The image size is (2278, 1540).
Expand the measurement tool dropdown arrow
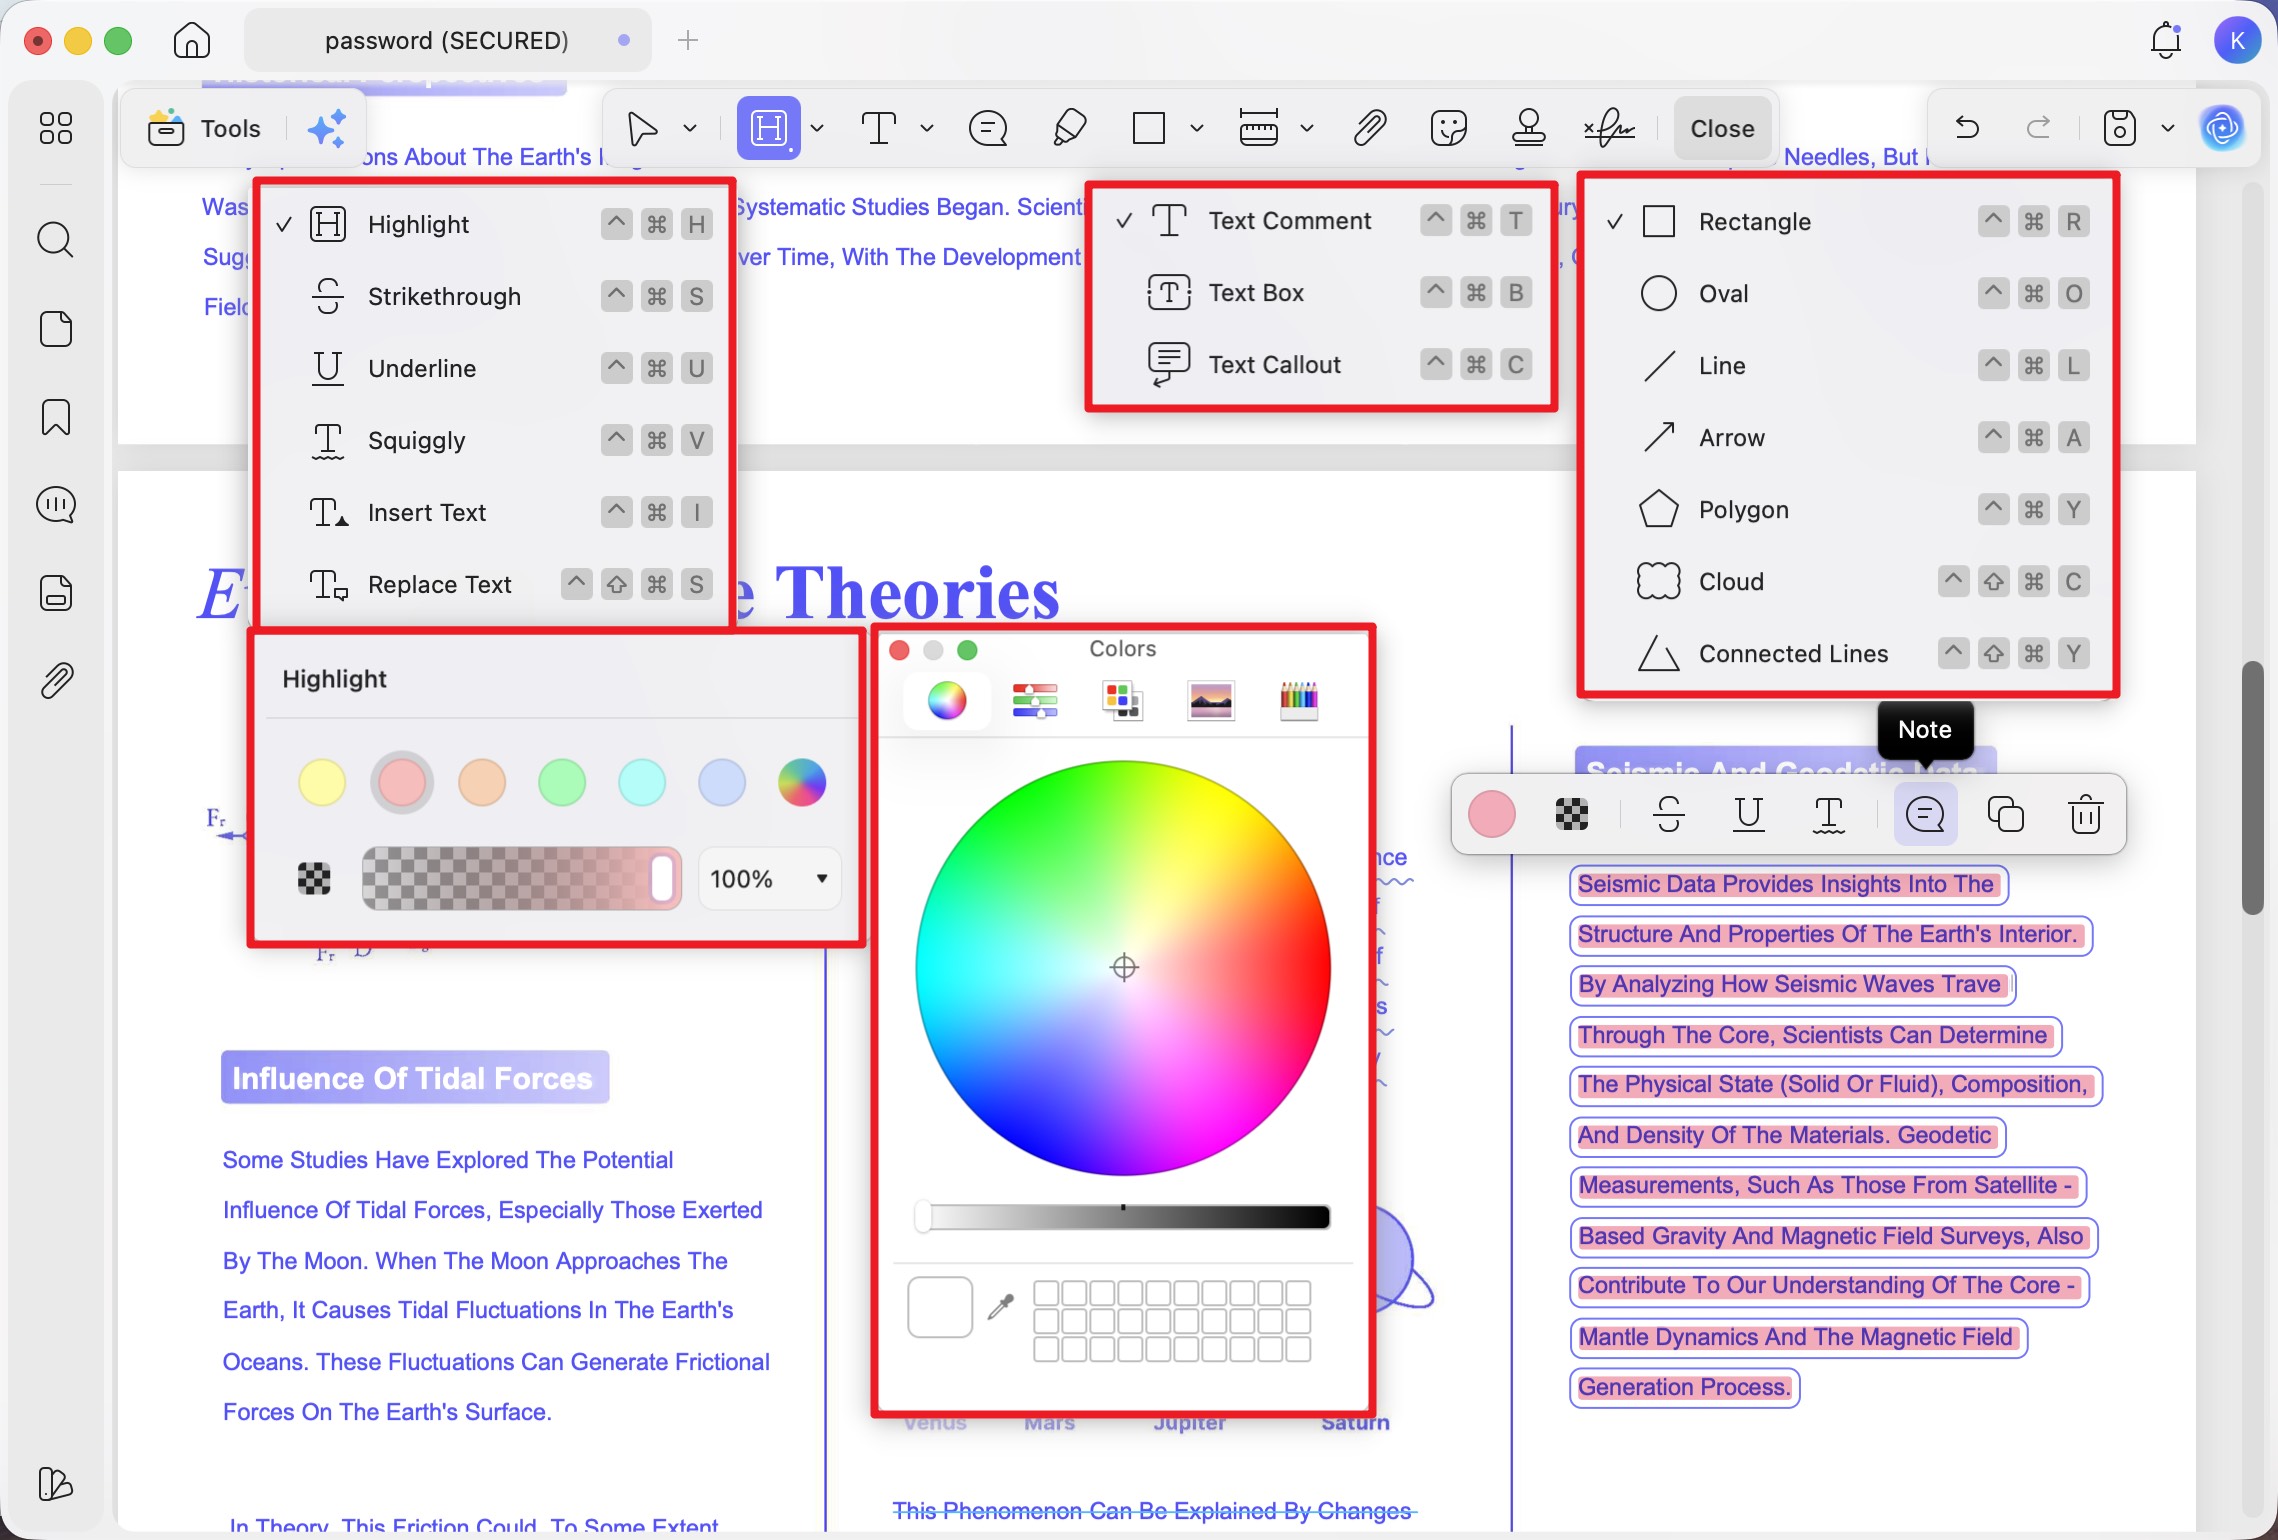[1306, 128]
